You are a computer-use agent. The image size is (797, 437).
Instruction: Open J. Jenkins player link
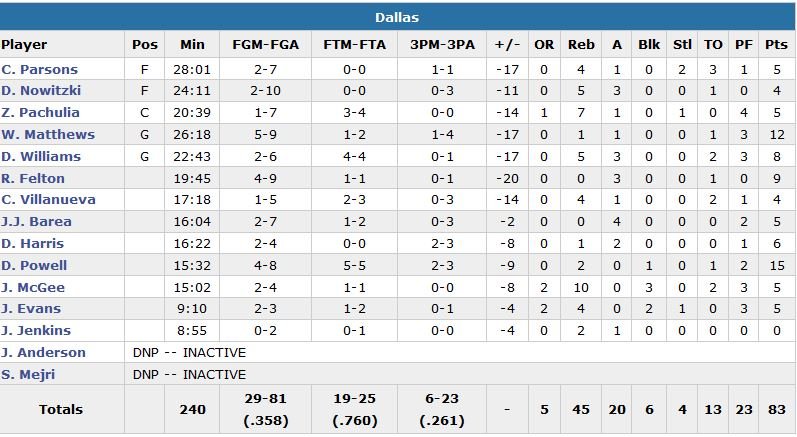[35, 331]
